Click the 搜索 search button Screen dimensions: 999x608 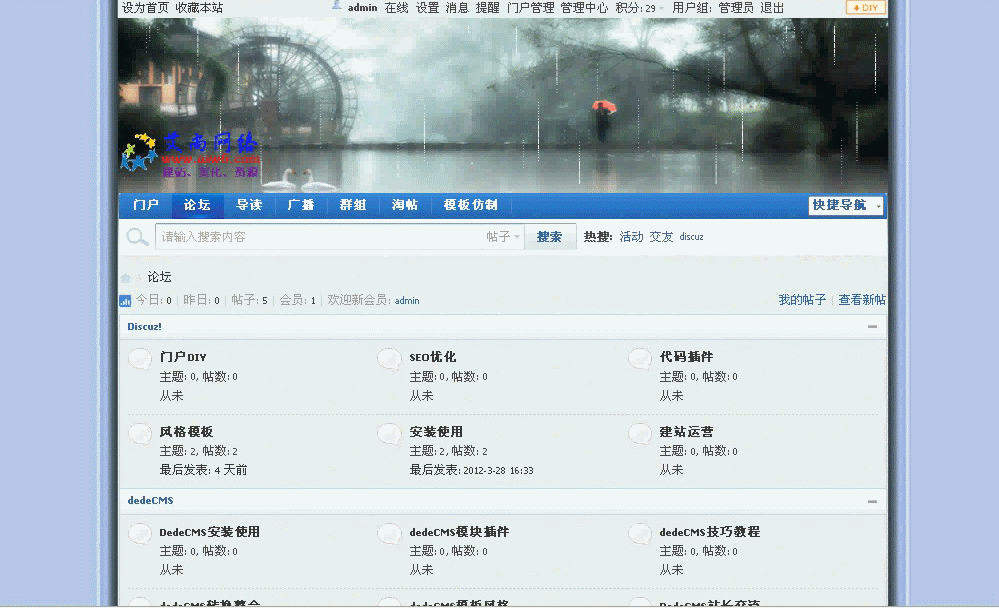pyautogui.click(x=550, y=237)
